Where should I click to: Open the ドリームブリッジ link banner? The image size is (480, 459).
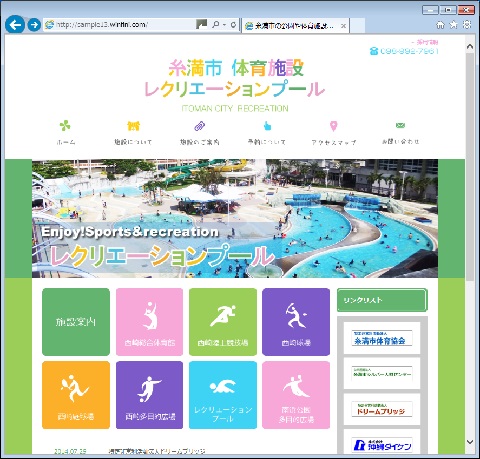(382, 409)
